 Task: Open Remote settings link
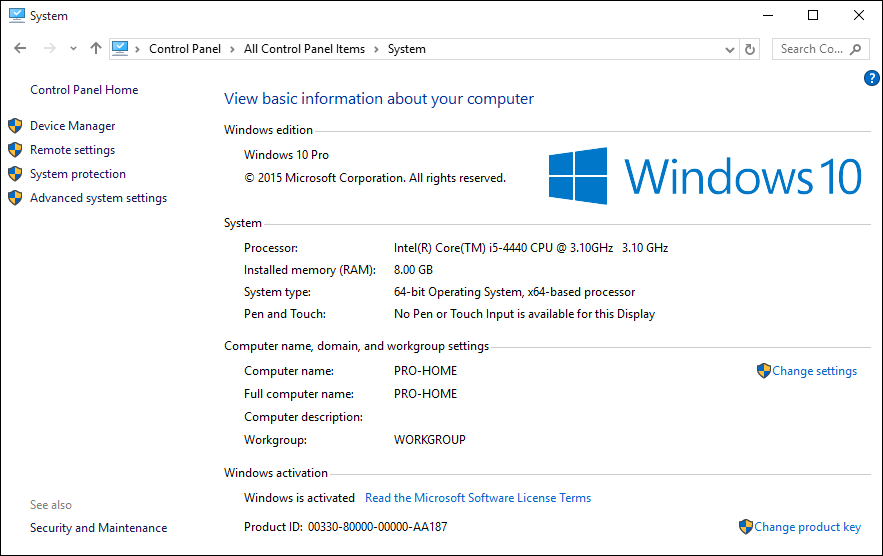(73, 150)
